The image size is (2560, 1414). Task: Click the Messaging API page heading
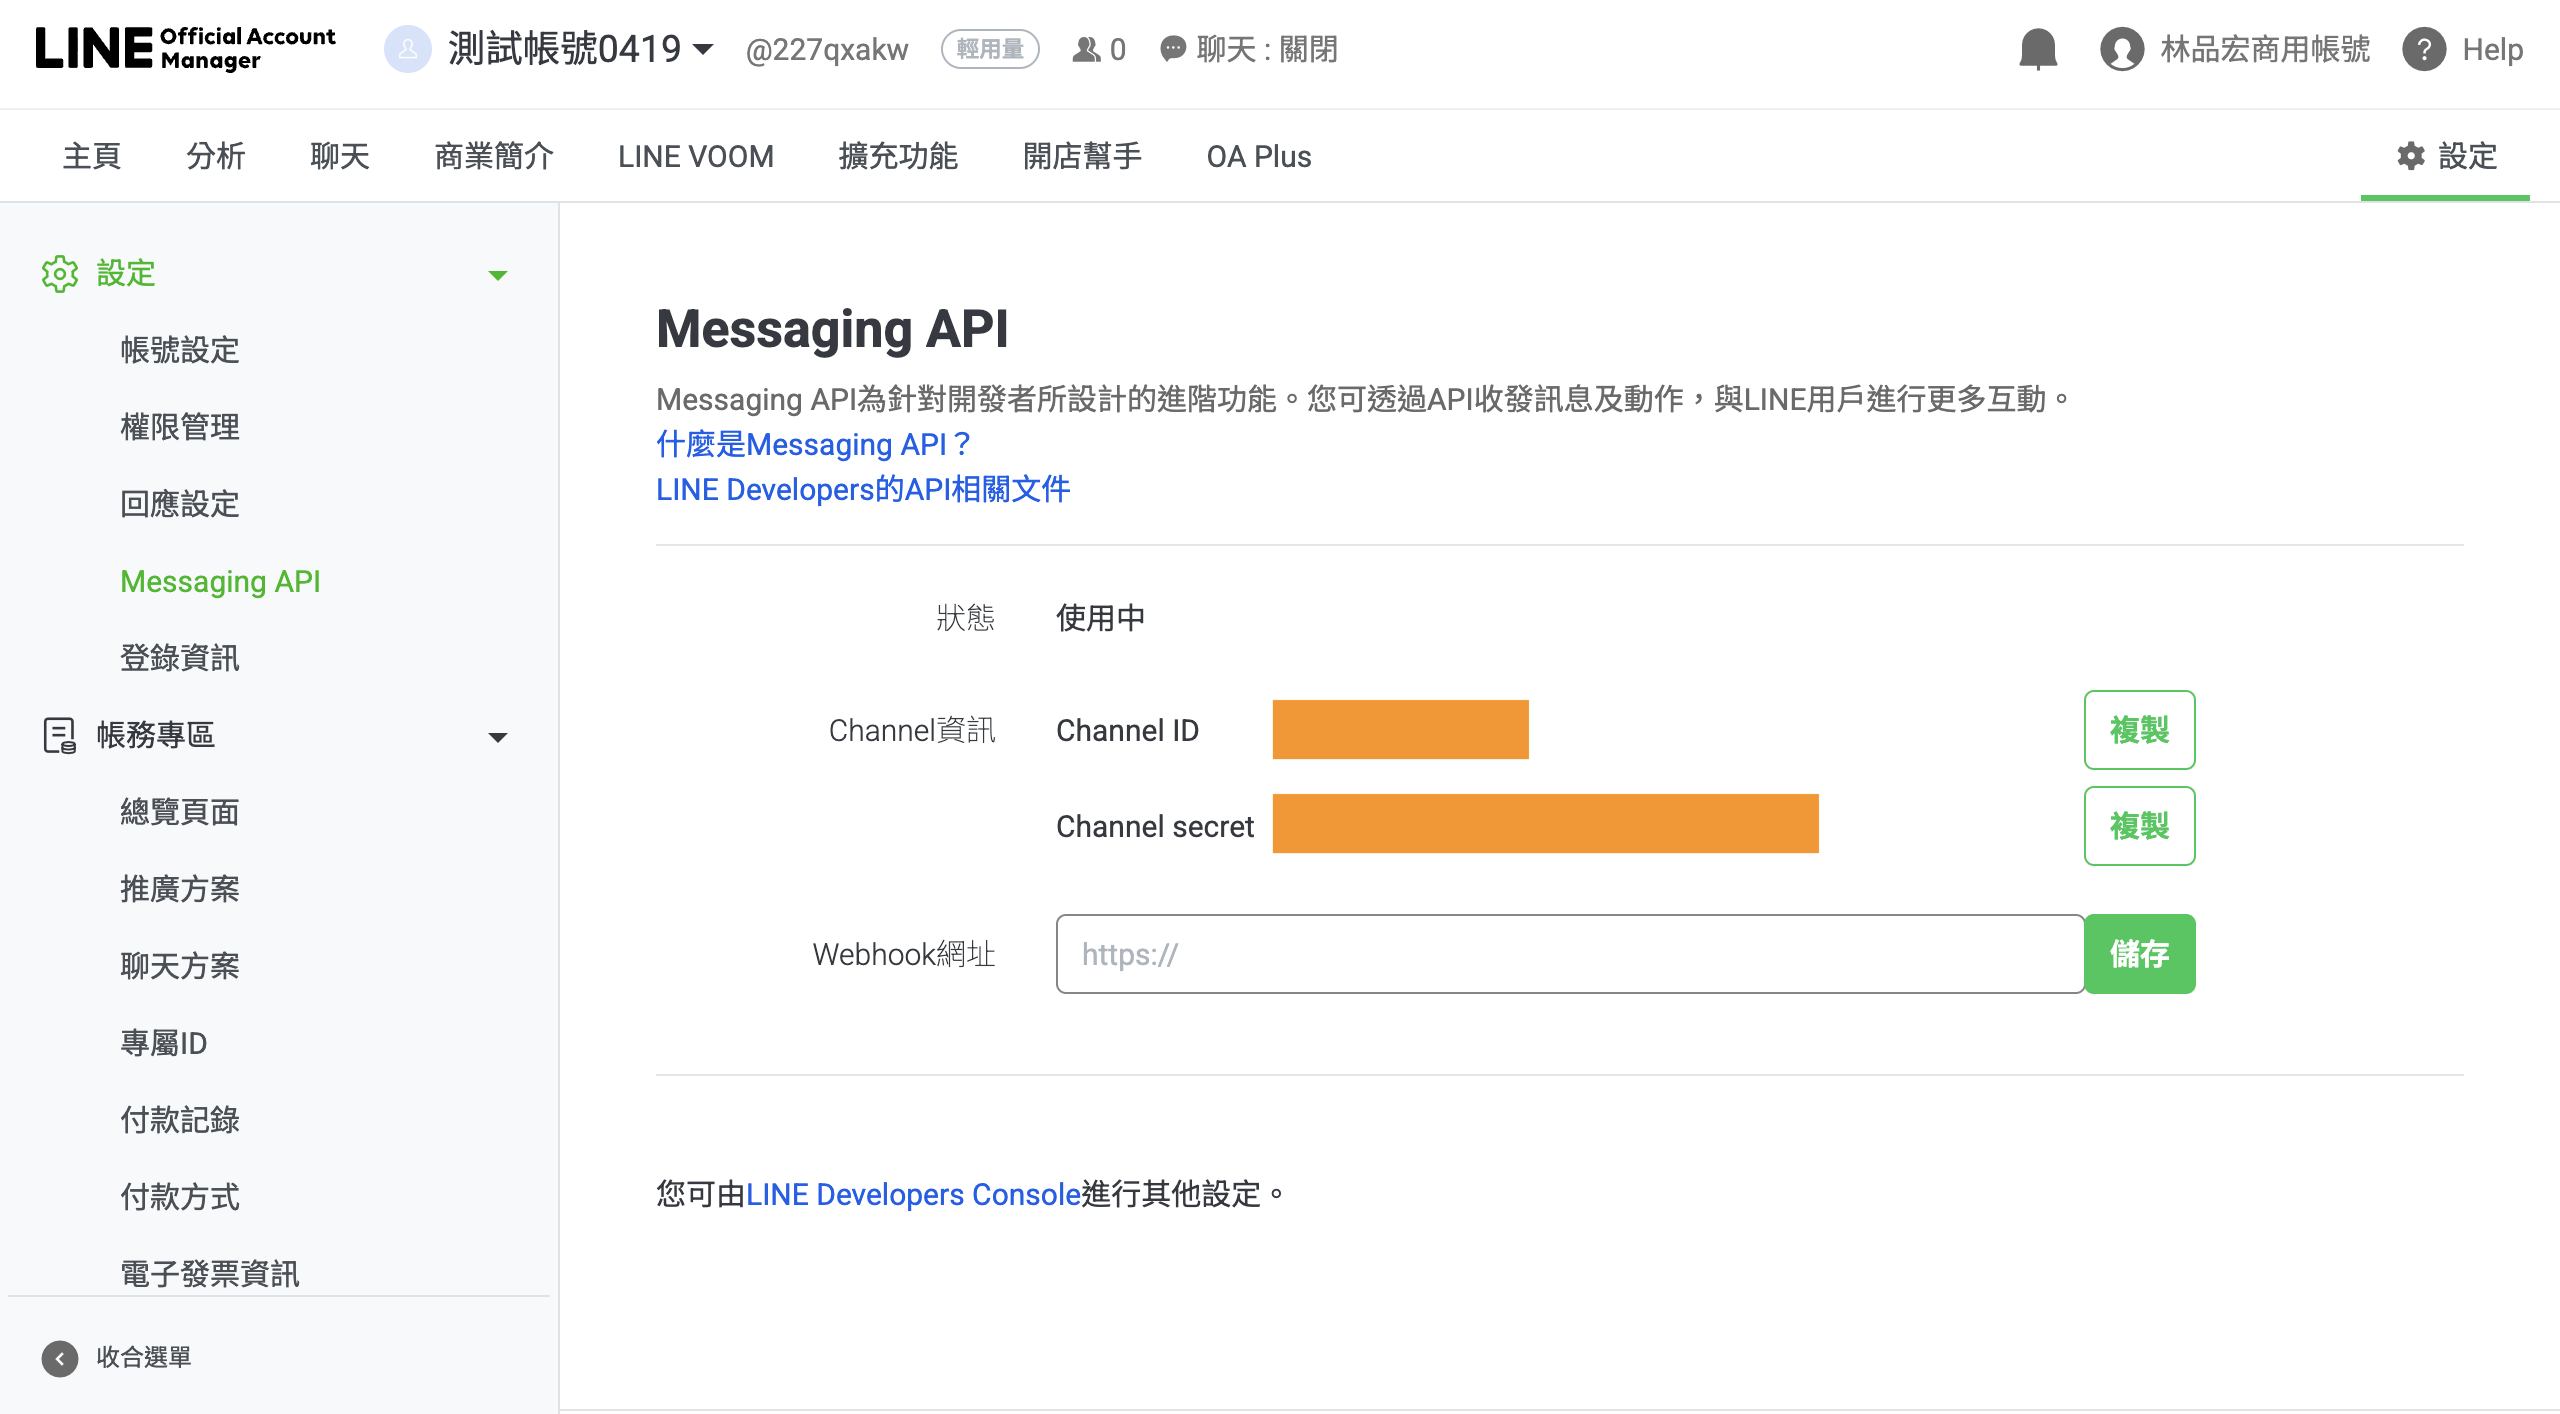pos(832,329)
